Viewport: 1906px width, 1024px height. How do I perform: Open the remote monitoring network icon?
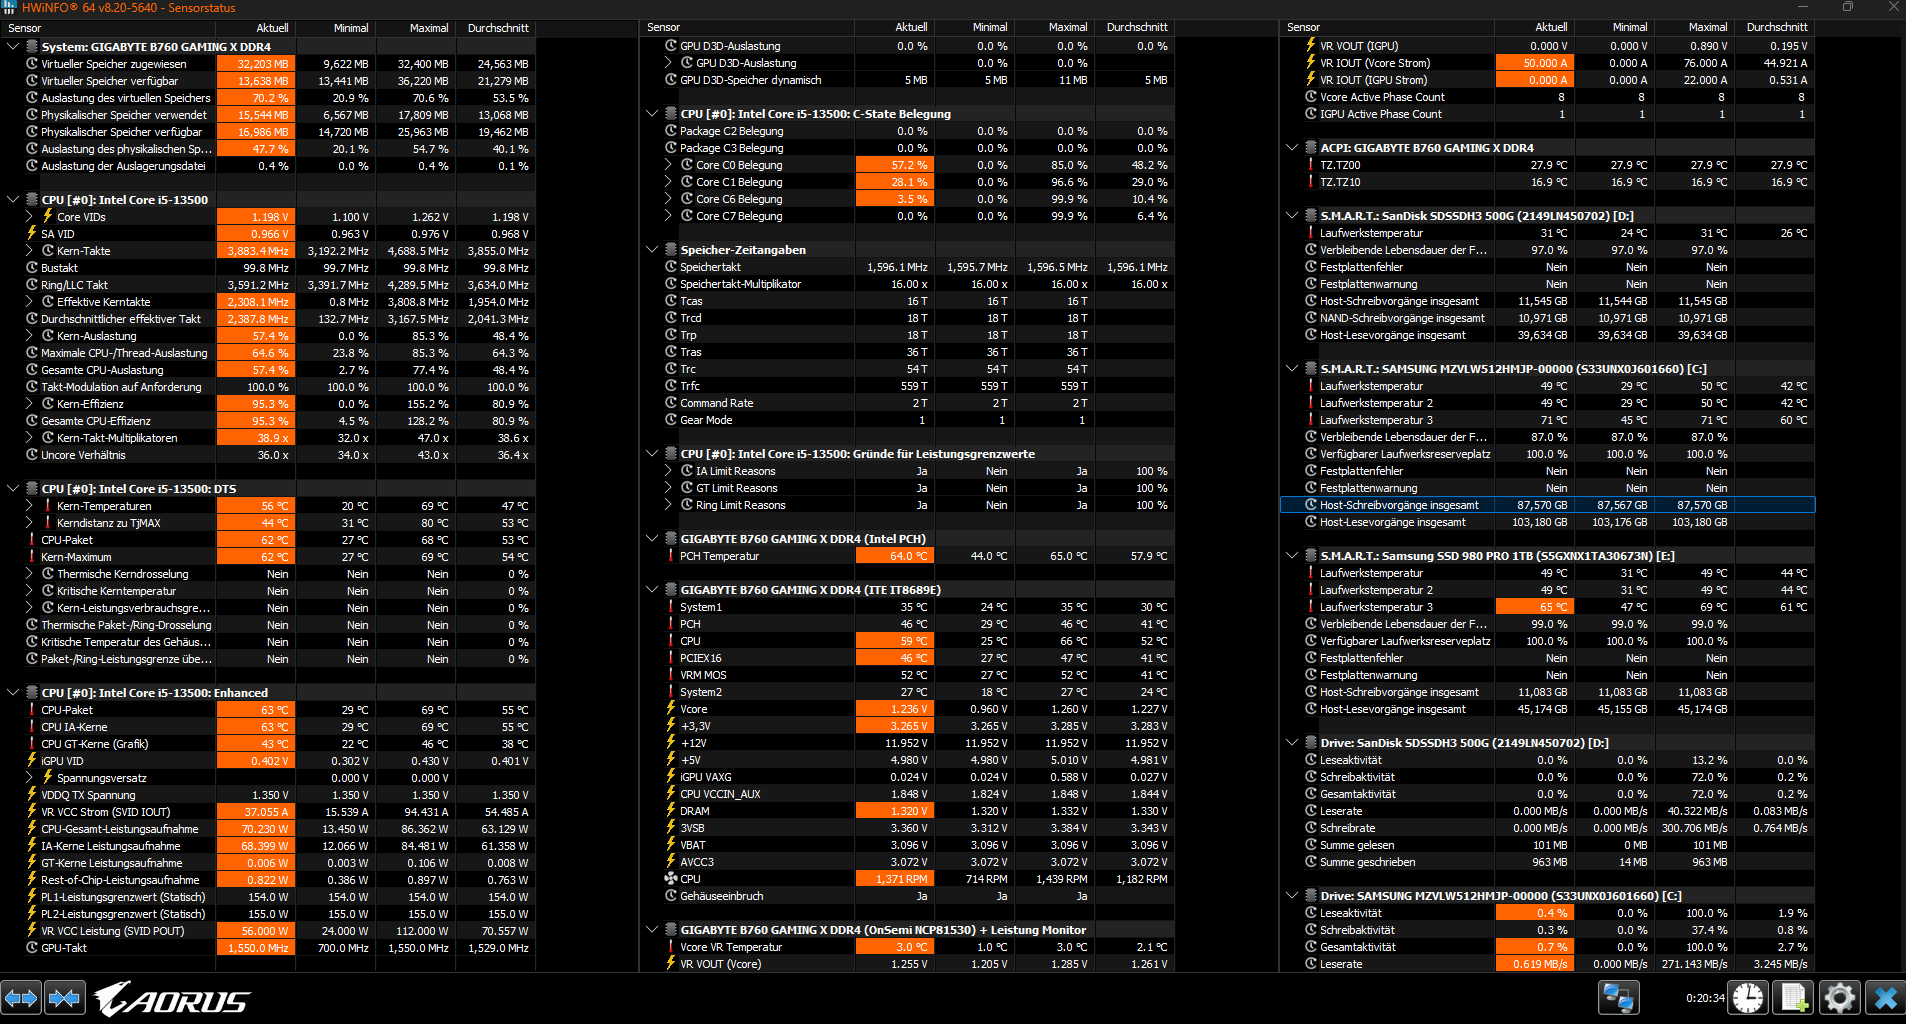coord(1618,998)
